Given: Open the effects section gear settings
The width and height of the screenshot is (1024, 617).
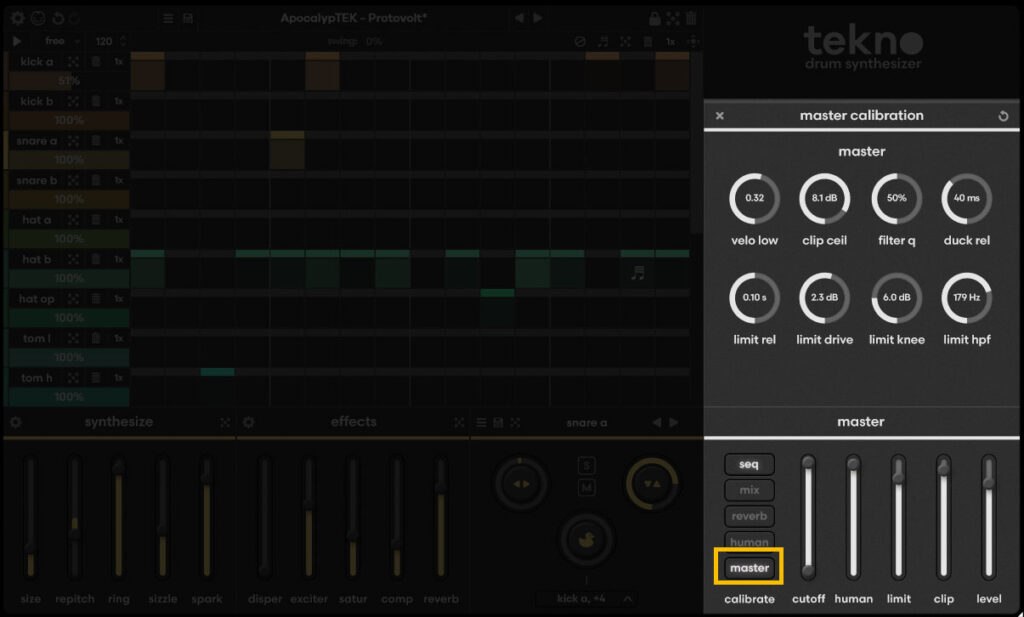Looking at the screenshot, I should tap(248, 423).
